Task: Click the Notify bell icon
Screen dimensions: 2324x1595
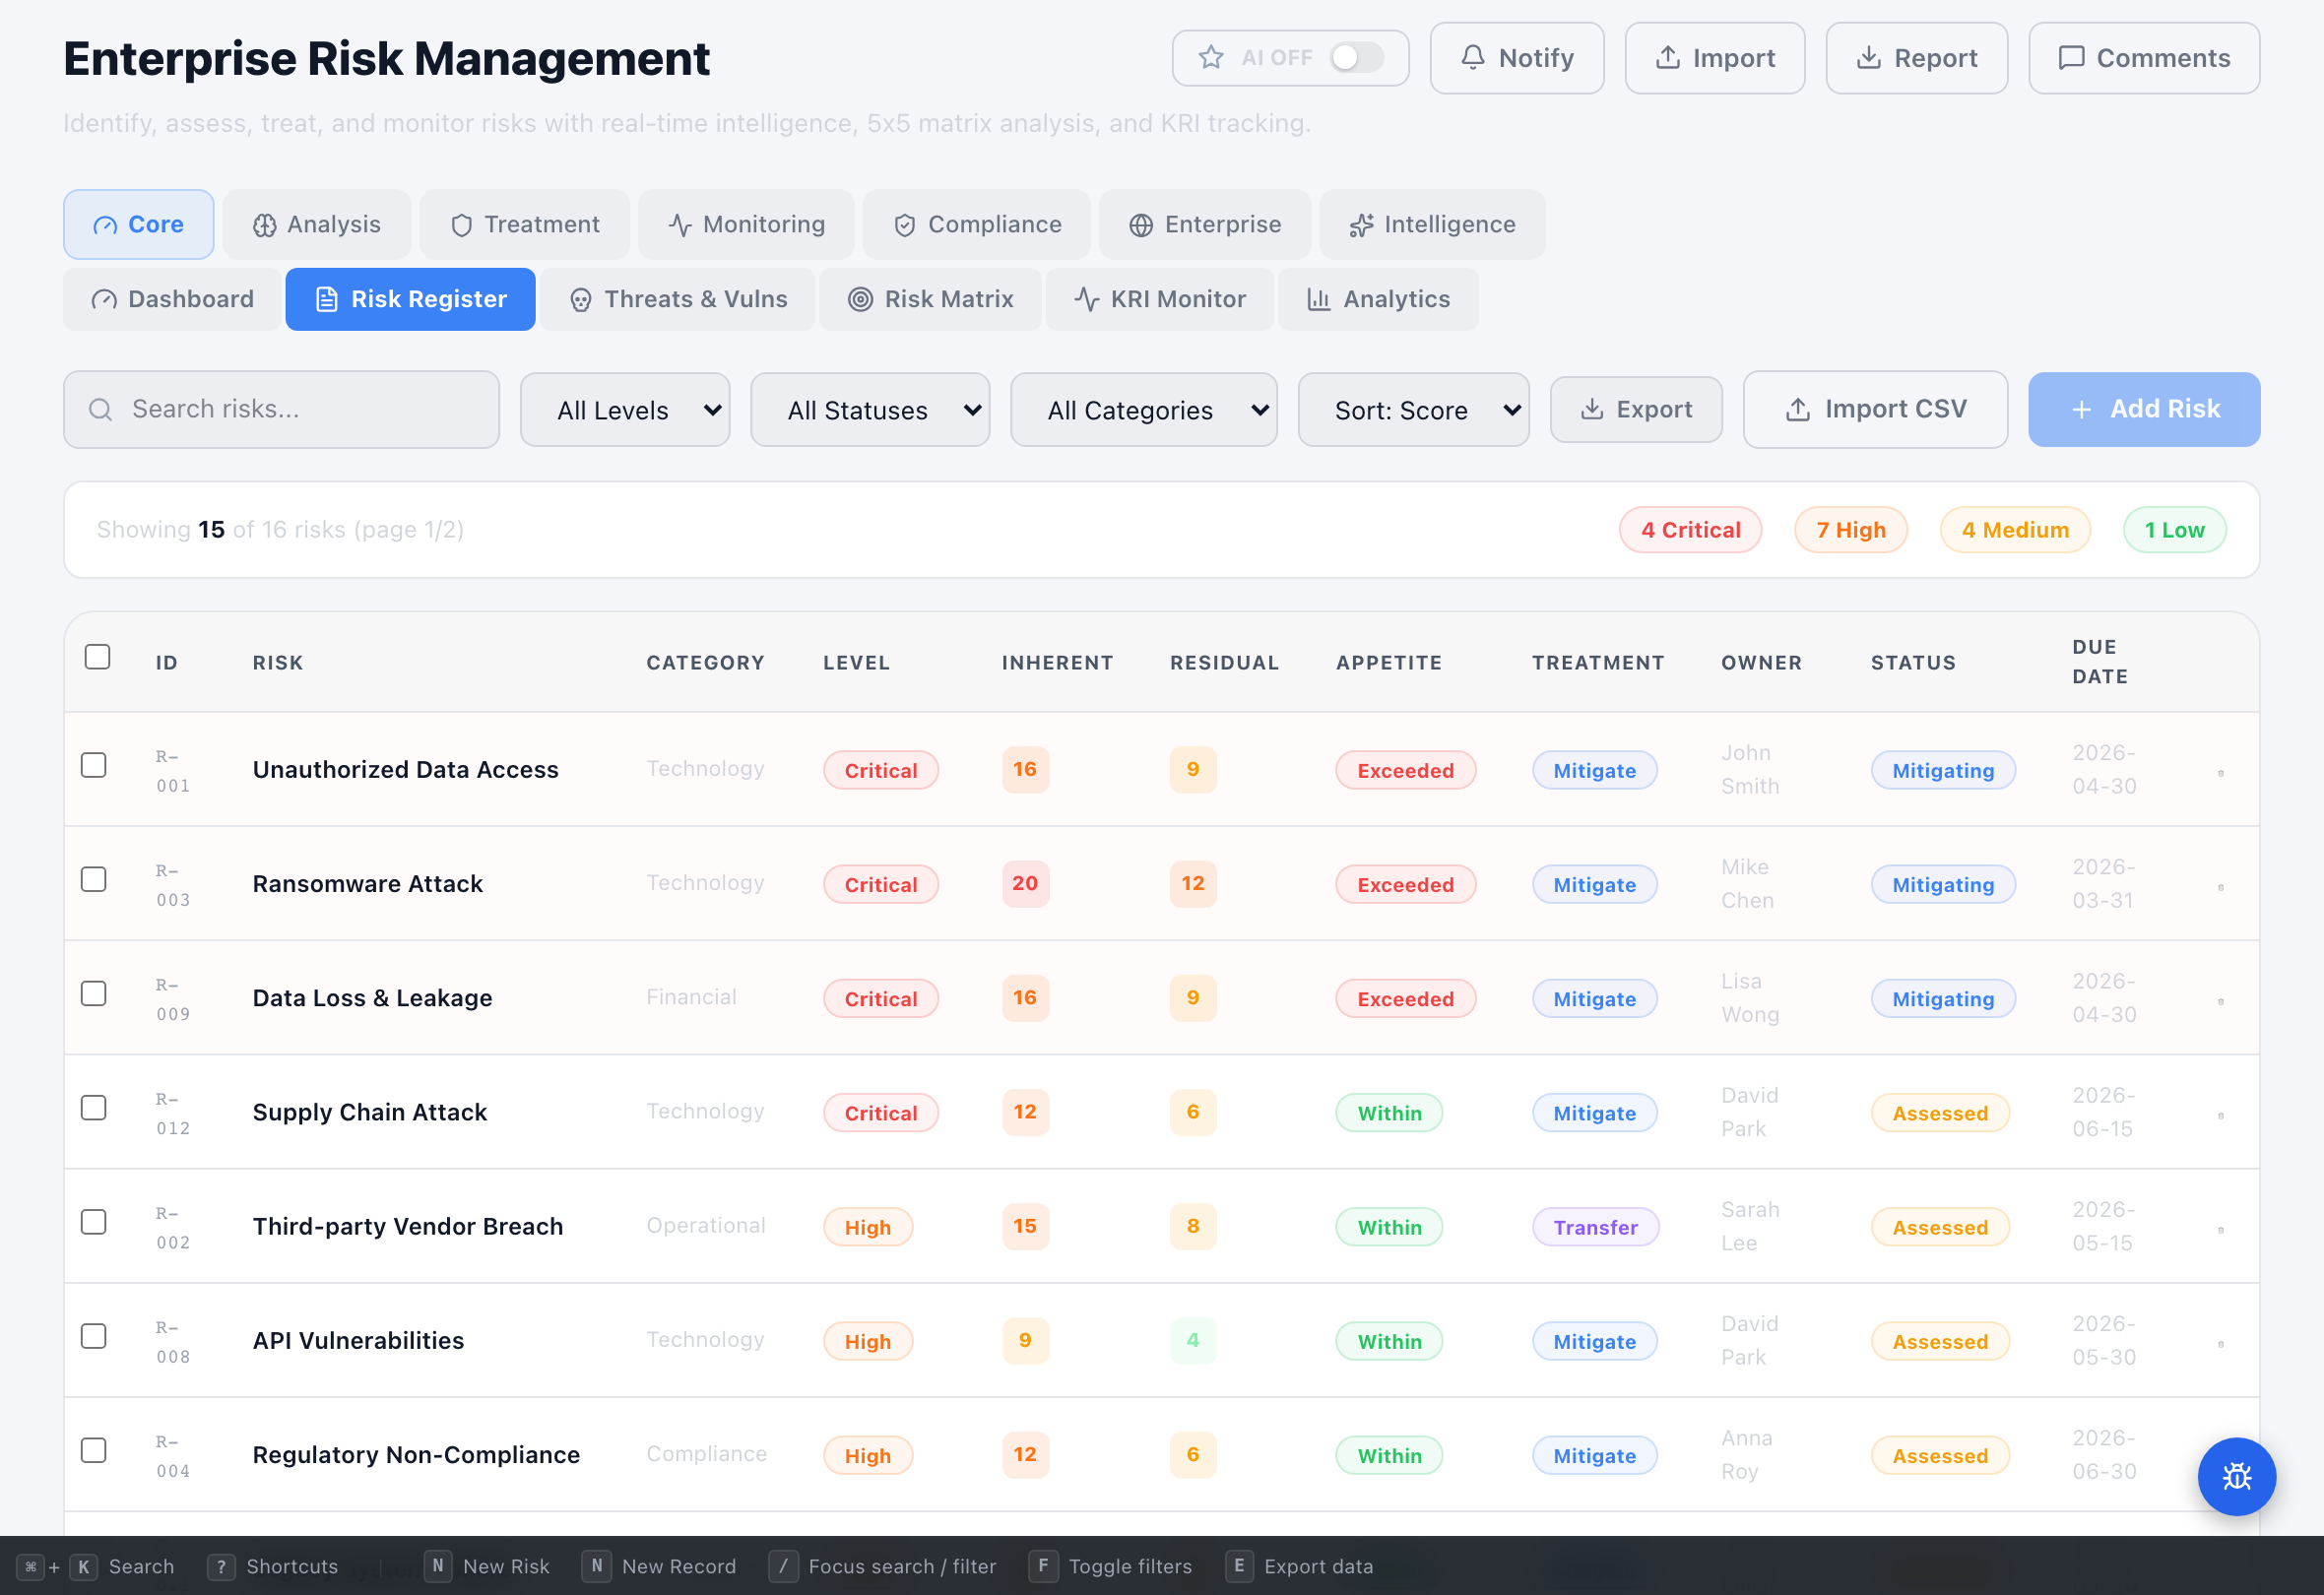Action: tap(1472, 57)
